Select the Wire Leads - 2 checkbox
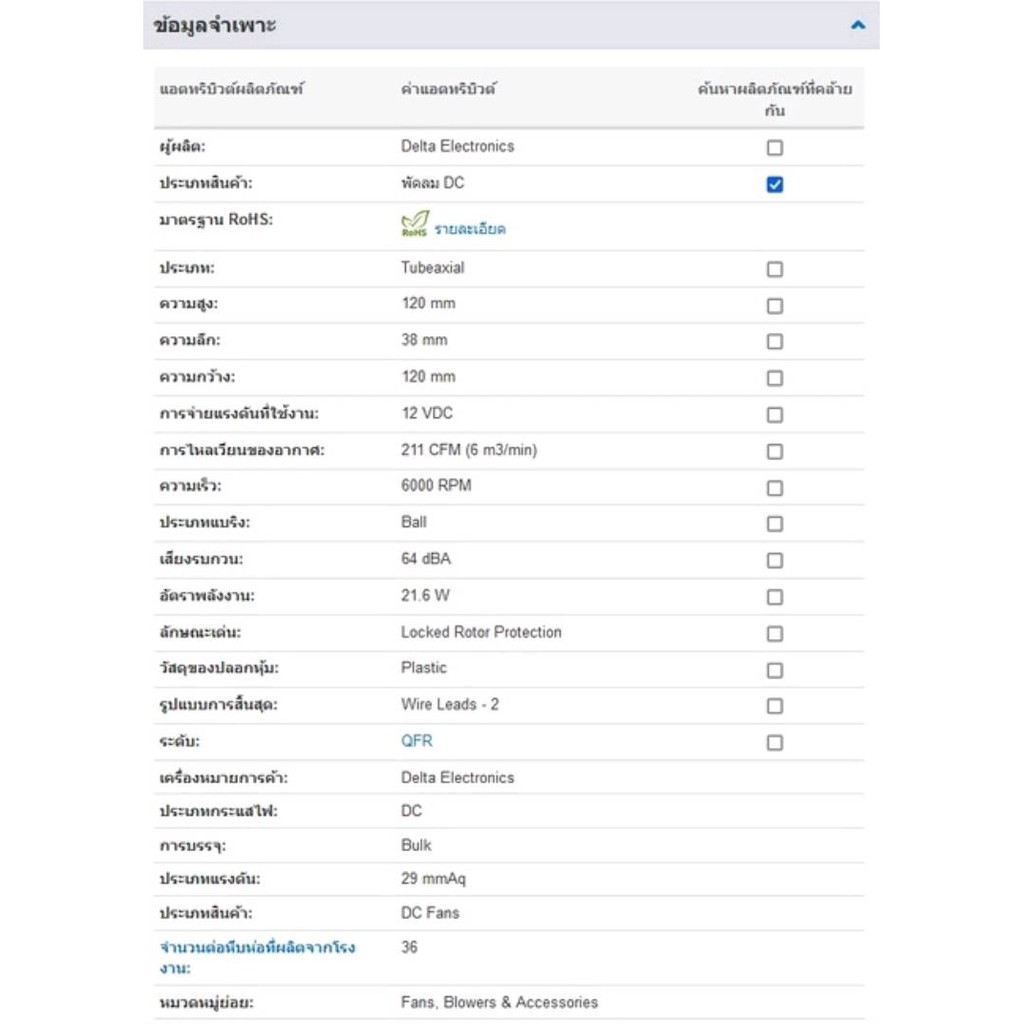The height and width of the screenshot is (1024, 1024). (774, 706)
